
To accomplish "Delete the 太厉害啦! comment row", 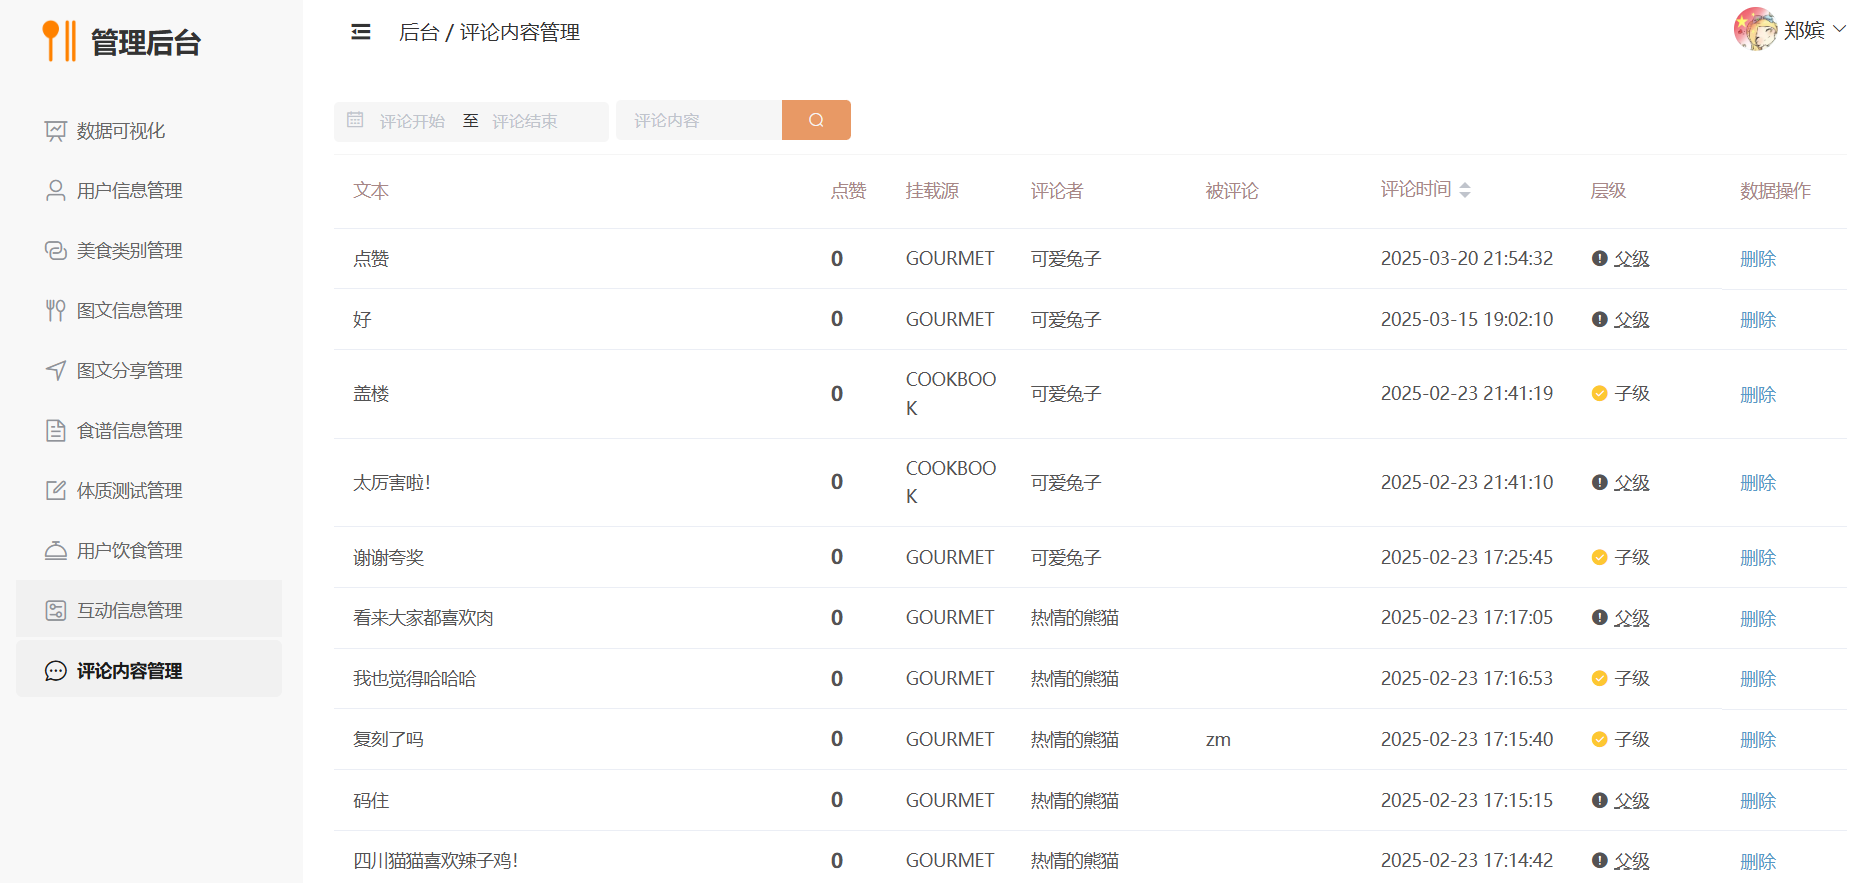I will (1758, 483).
